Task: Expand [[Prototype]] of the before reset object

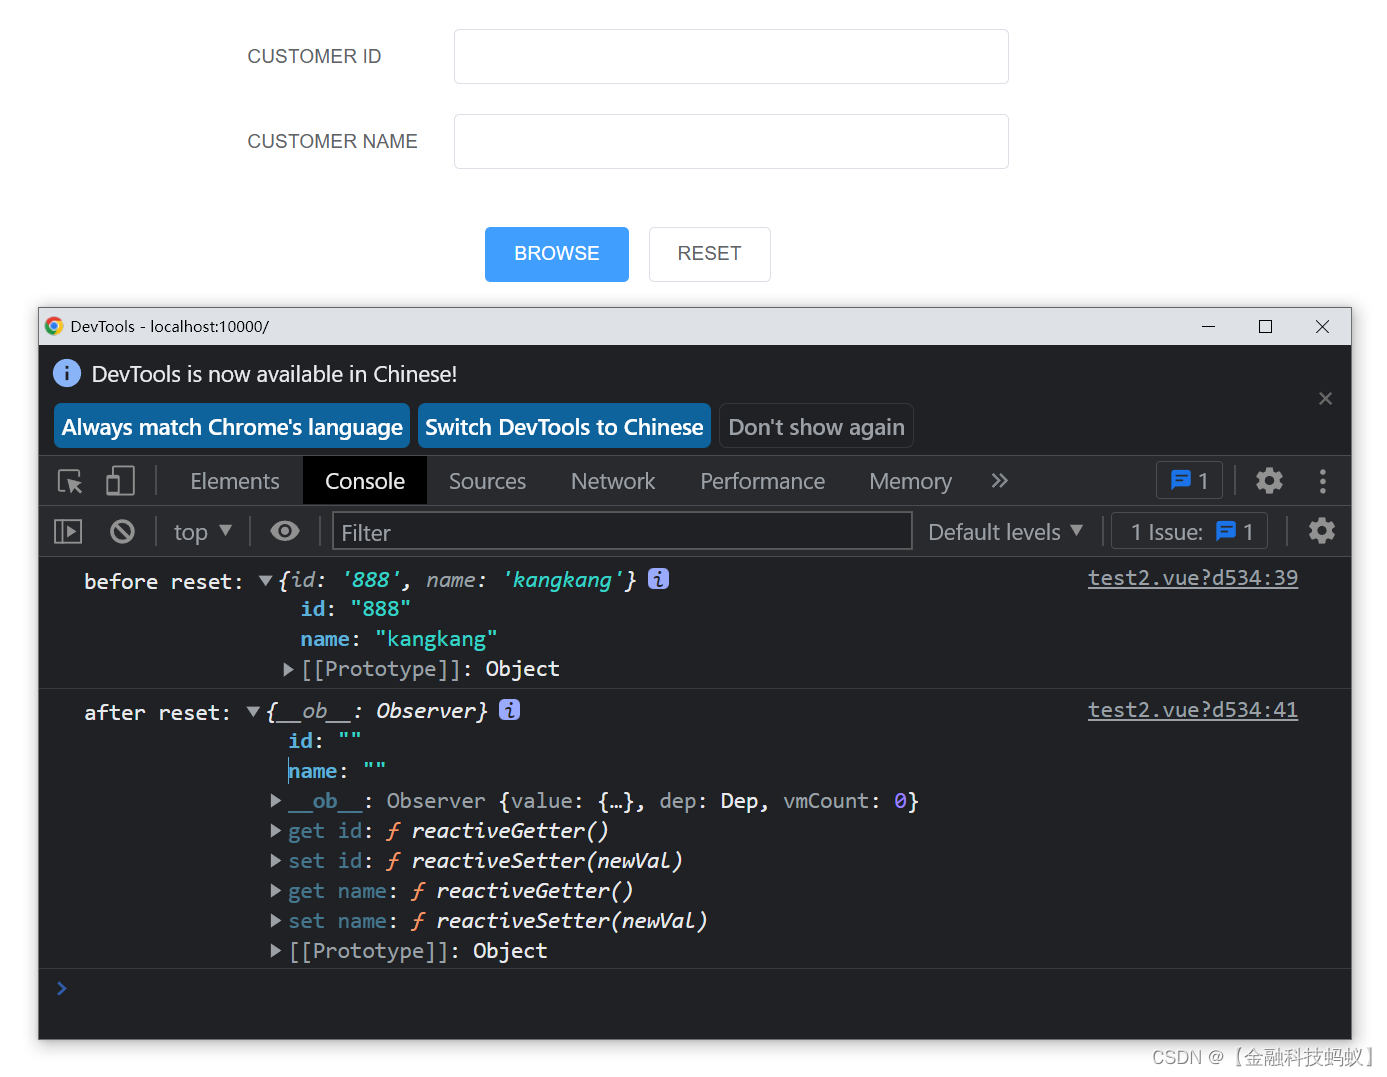Action: (288, 669)
